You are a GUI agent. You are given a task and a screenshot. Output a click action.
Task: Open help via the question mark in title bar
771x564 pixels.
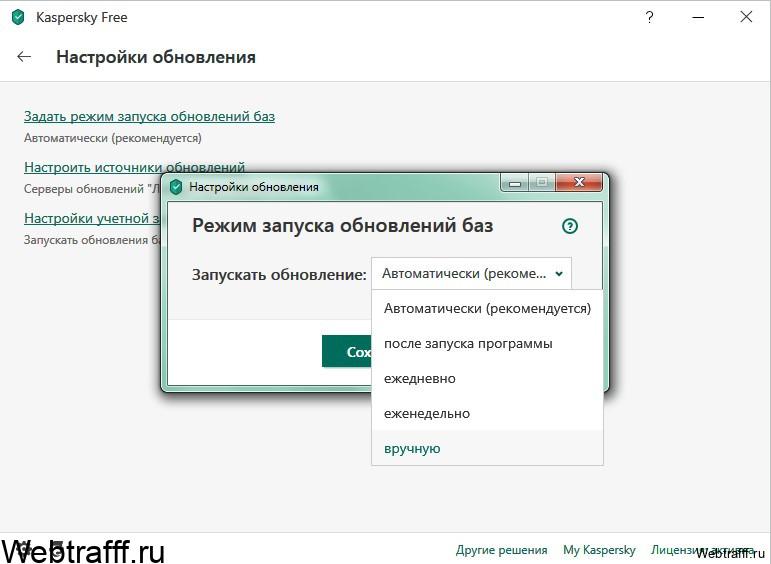[650, 17]
